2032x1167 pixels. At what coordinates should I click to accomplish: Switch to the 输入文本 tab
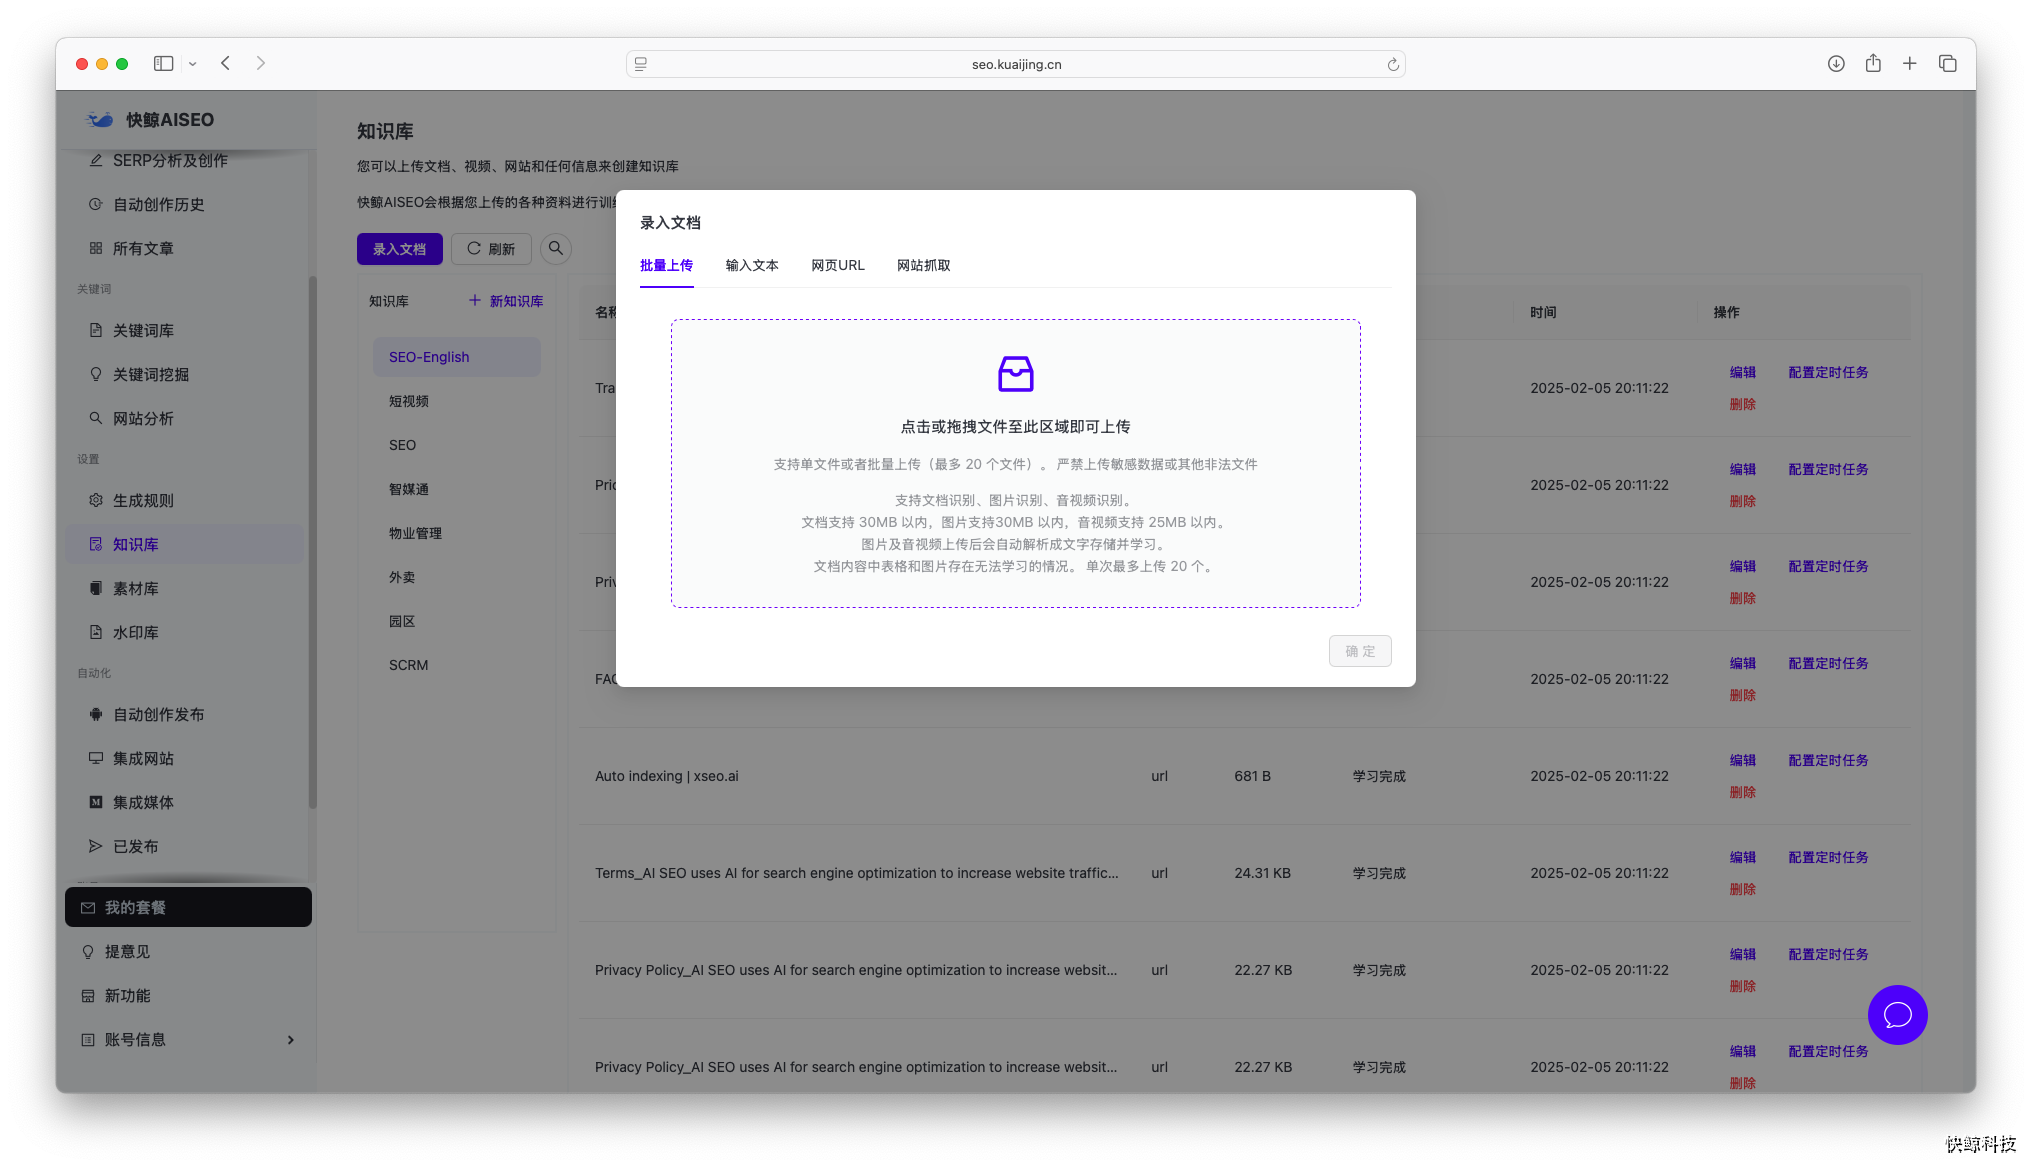point(752,265)
